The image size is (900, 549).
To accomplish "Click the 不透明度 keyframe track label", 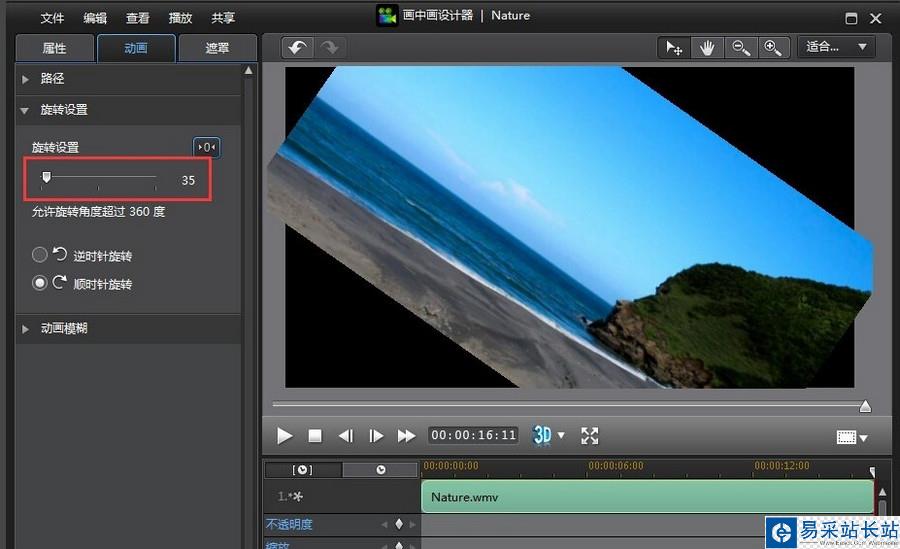I will (289, 524).
